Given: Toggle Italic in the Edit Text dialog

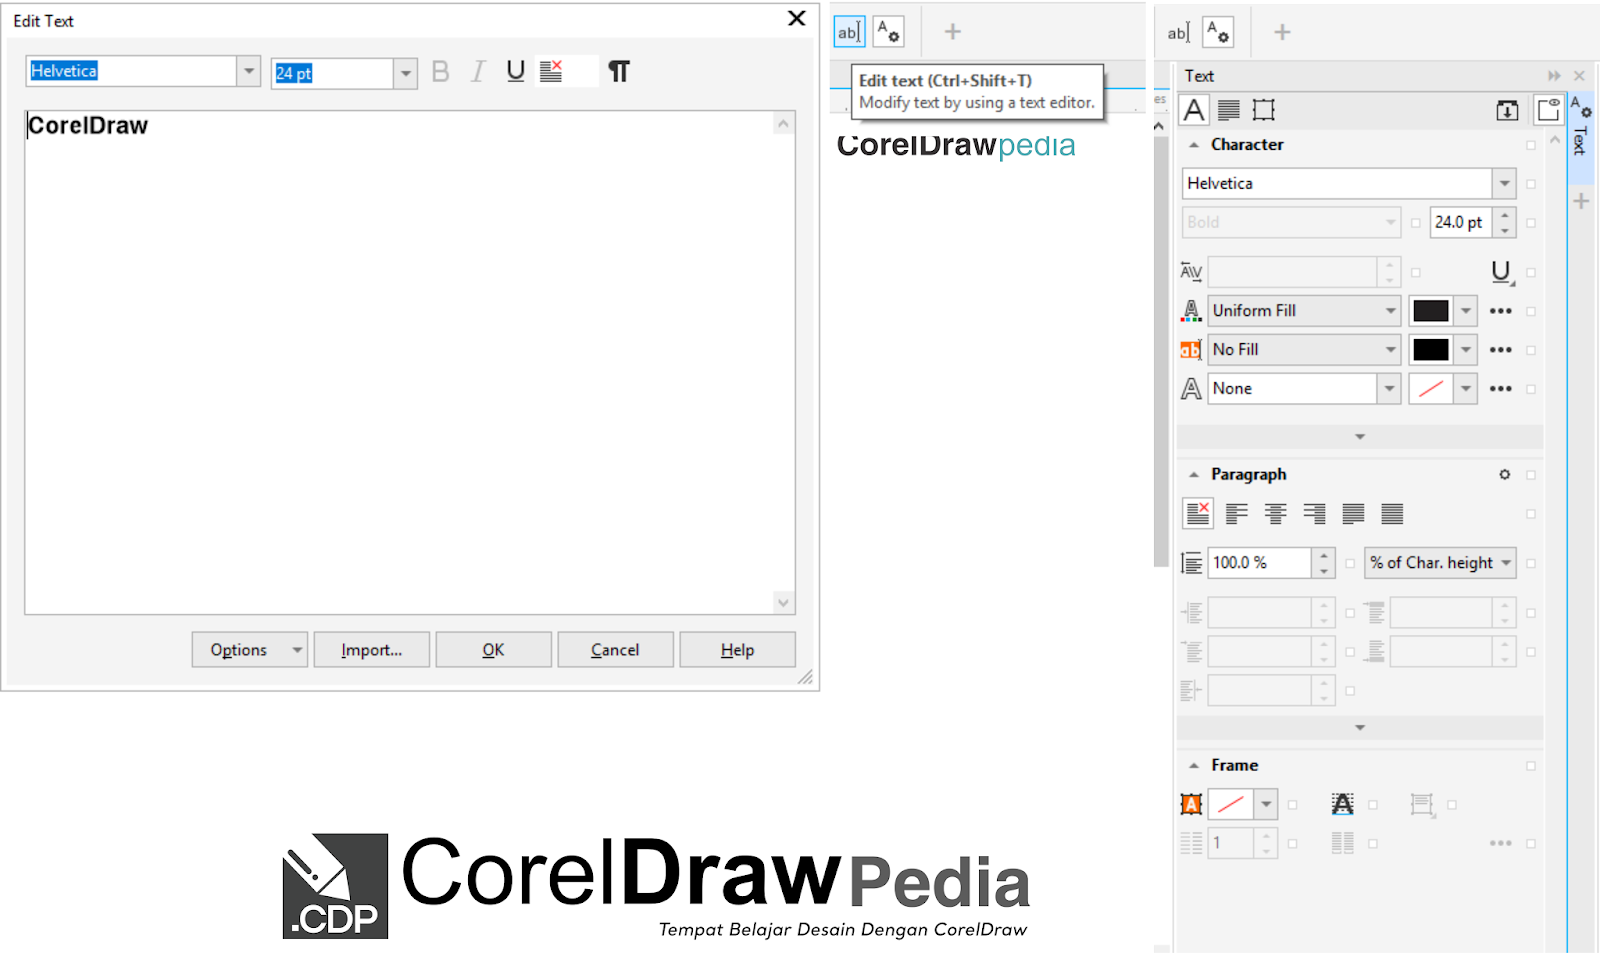Looking at the screenshot, I should point(478,71).
